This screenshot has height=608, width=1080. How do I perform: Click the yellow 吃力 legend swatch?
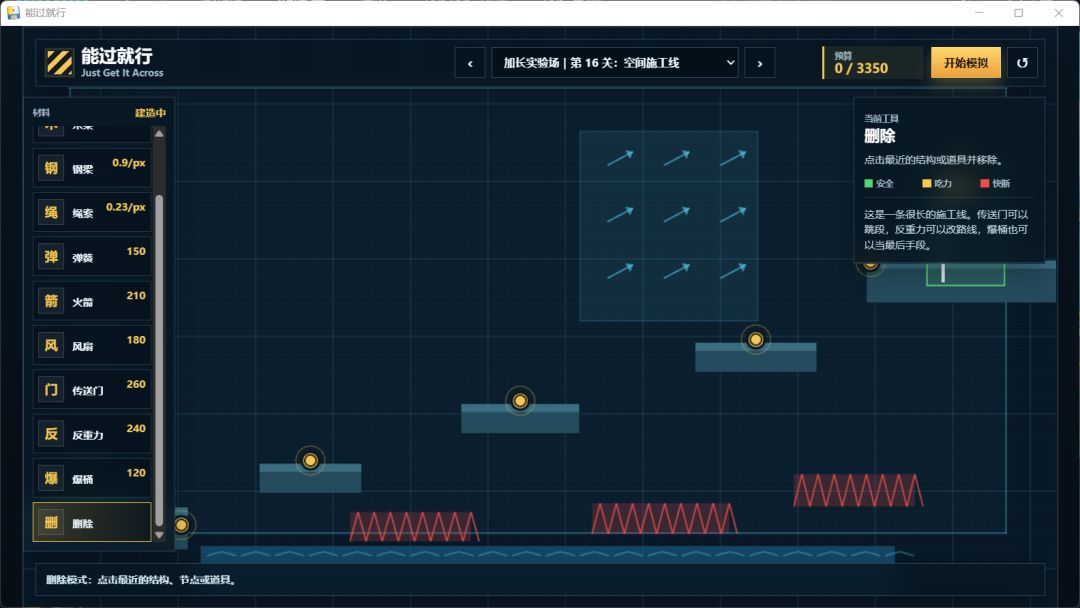point(926,183)
